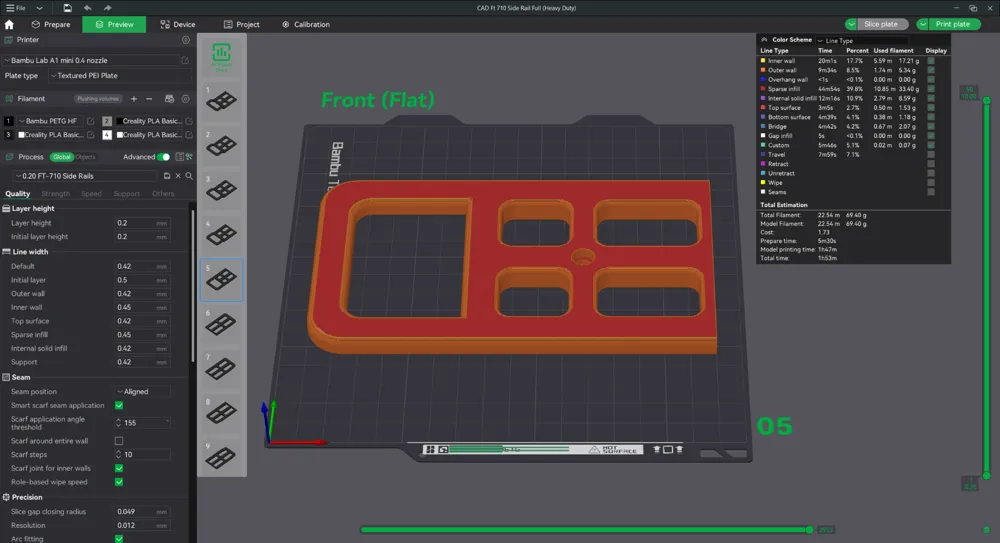Switch to the Project tab
This screenshot has height=543, width=1000.
[242, 24]
